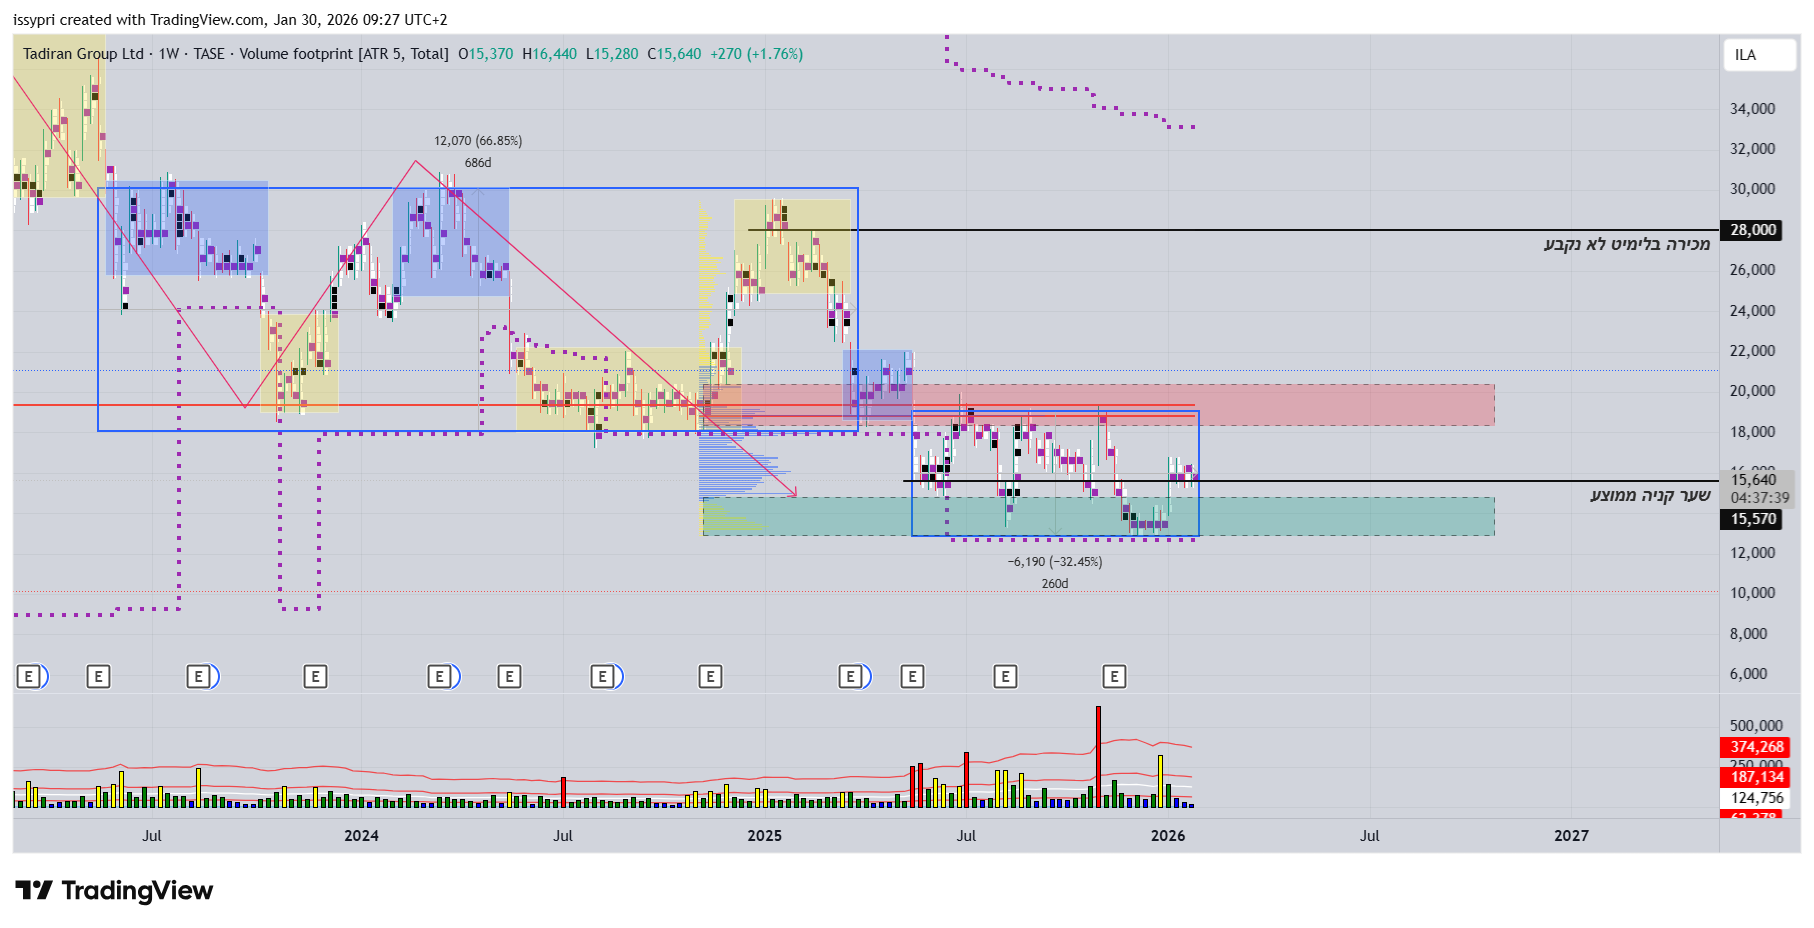This screenshot has width=1814, height=928.
Task: Click the TradingView logo
Action: click(x=114, y=890)
